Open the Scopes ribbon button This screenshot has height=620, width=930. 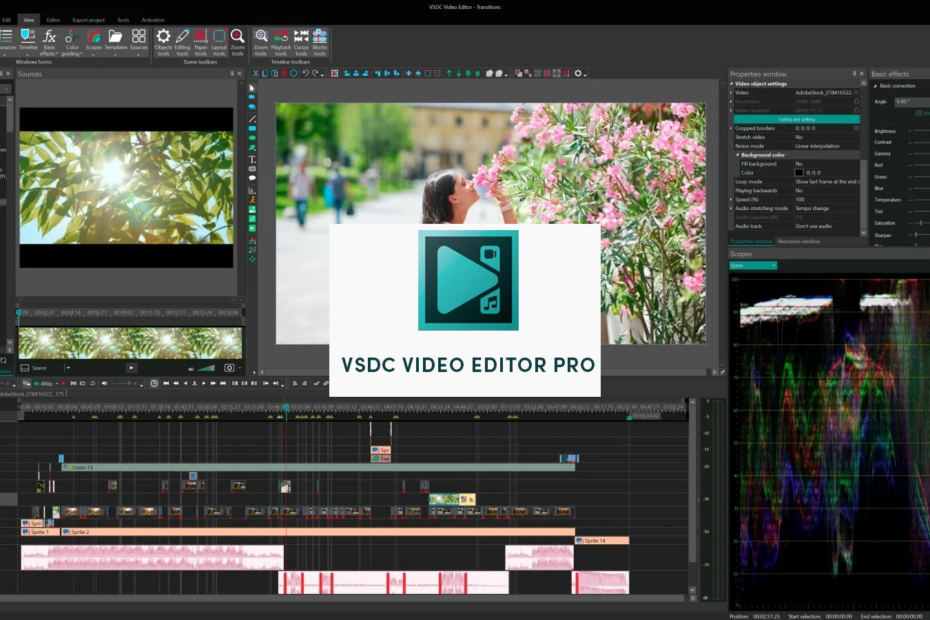click(x=94, y=40)
